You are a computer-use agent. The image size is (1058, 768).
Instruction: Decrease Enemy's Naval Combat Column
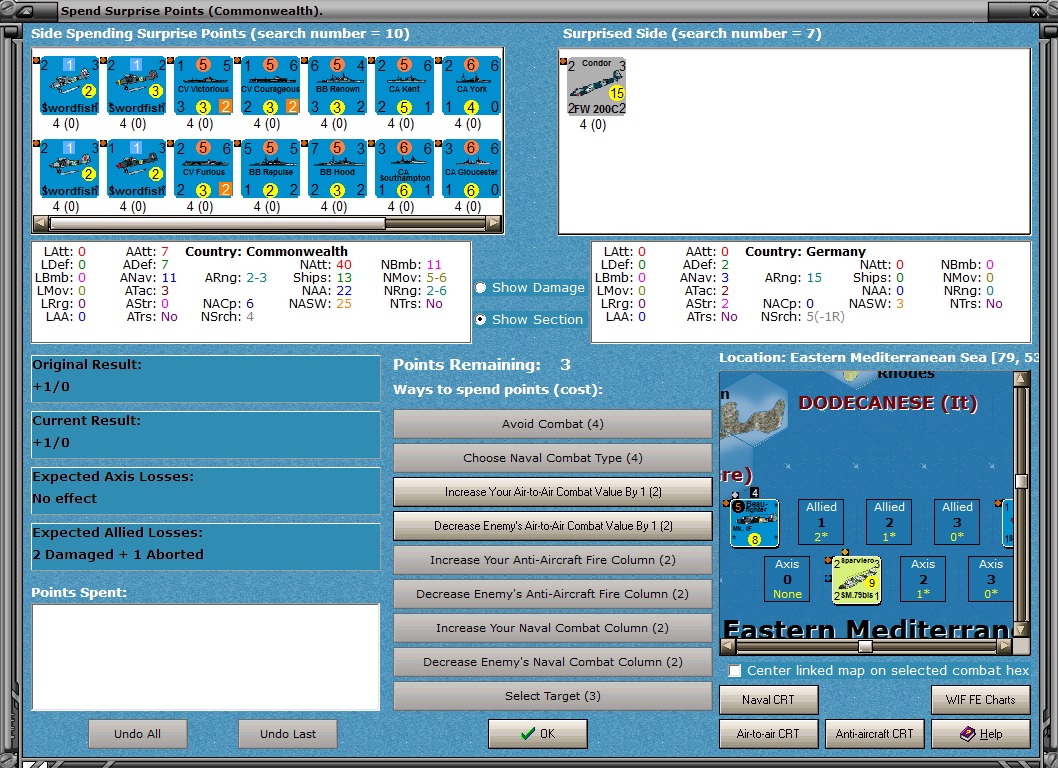[x=553, y=662]
